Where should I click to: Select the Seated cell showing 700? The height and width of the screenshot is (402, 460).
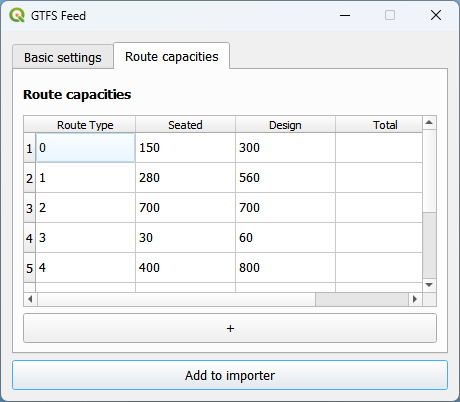[185, 208]
